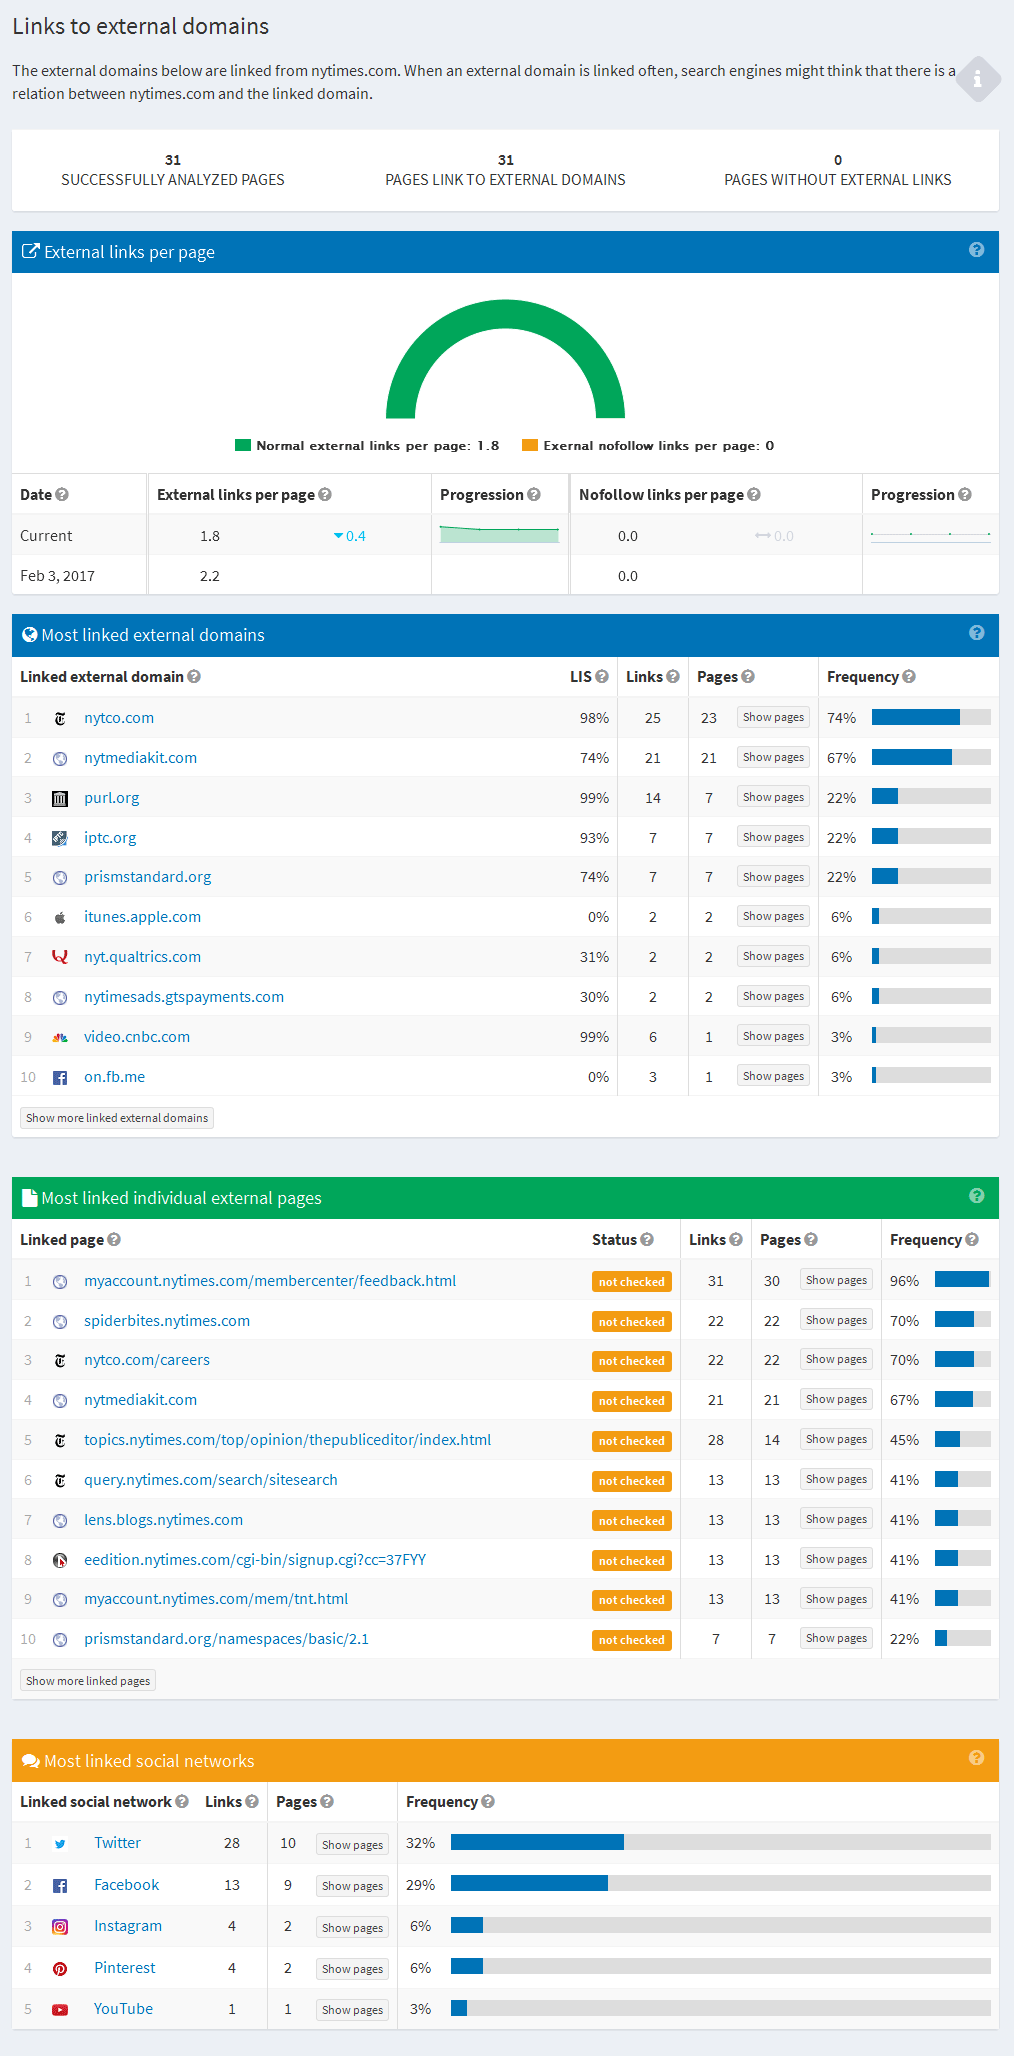
Task: Click the 31 Successfully Analyzed Pages stat
Action: tap(173, 170)
